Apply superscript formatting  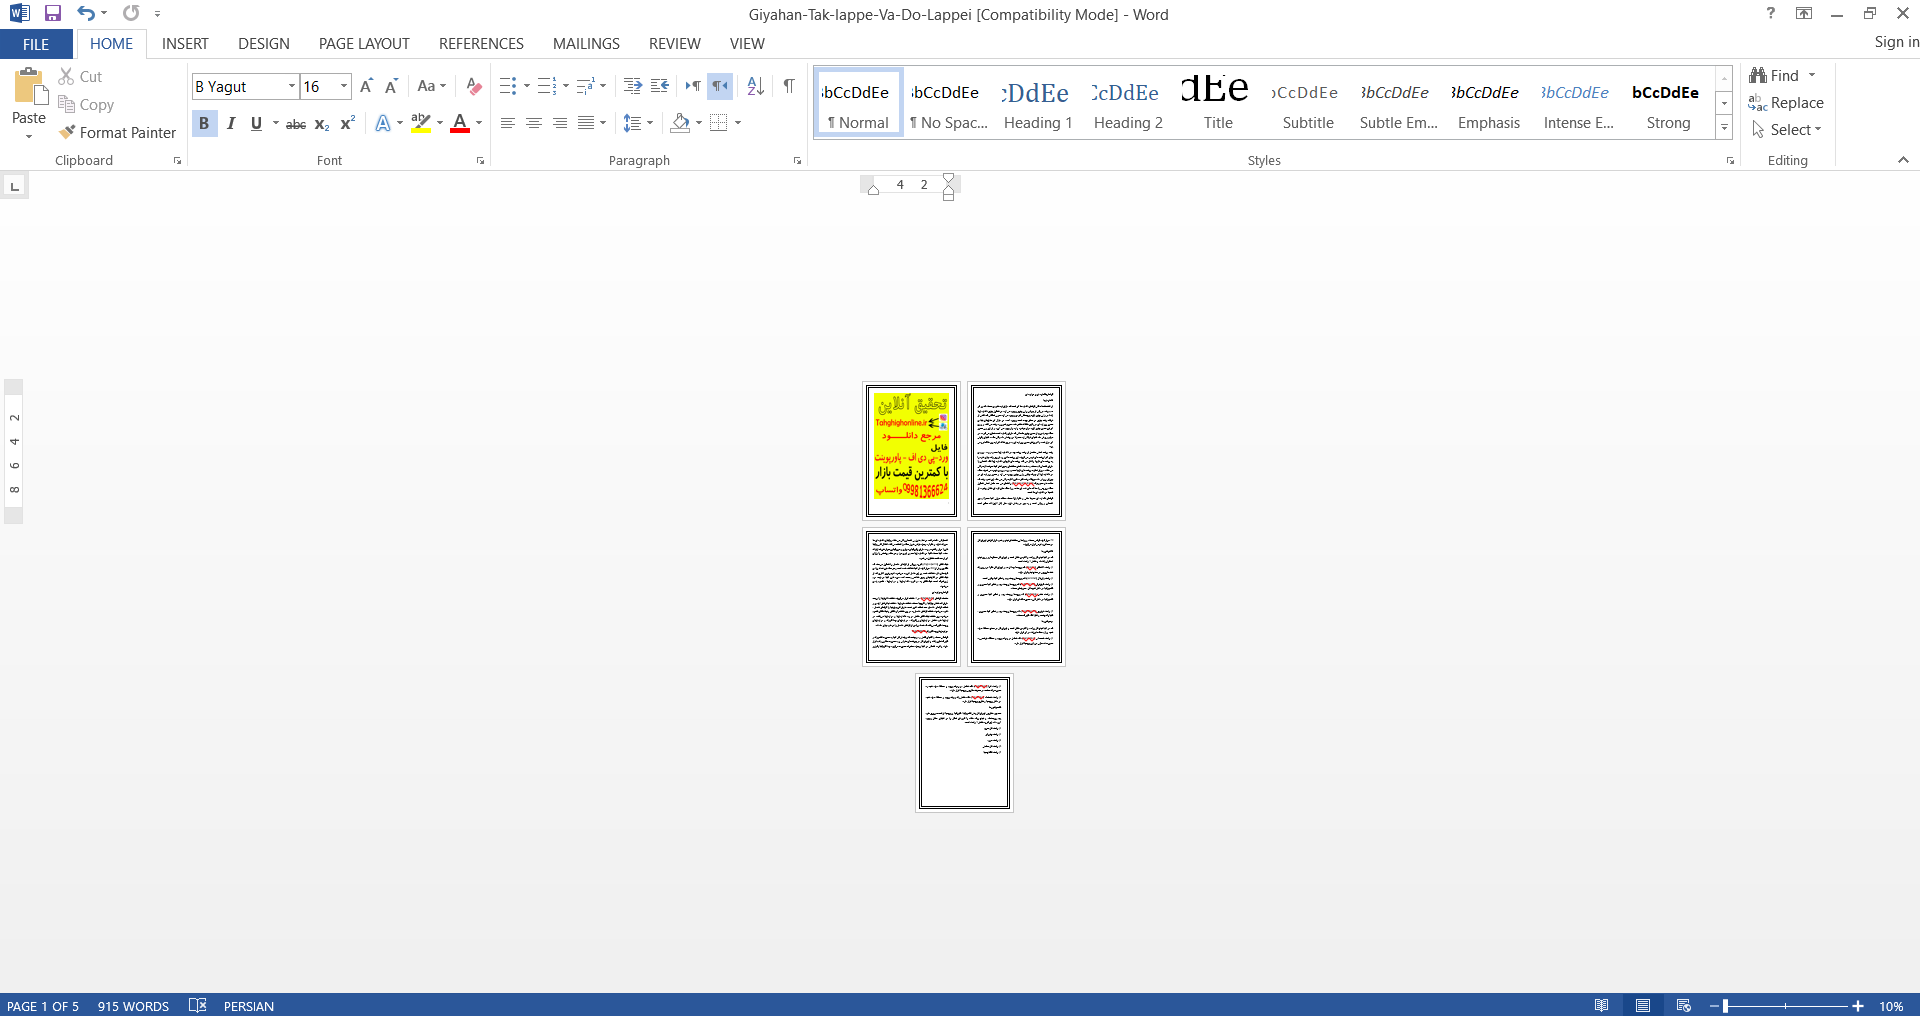pos(347,124)
